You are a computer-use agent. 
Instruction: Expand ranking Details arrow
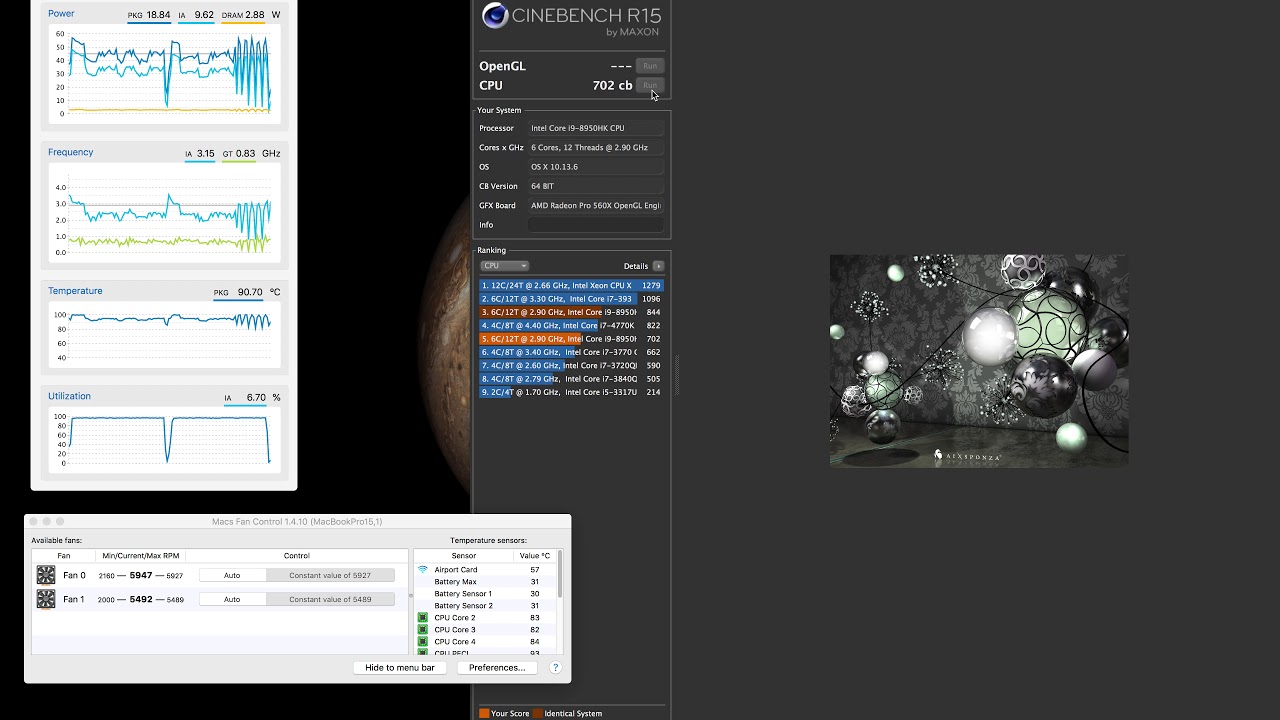coord(658,266)
